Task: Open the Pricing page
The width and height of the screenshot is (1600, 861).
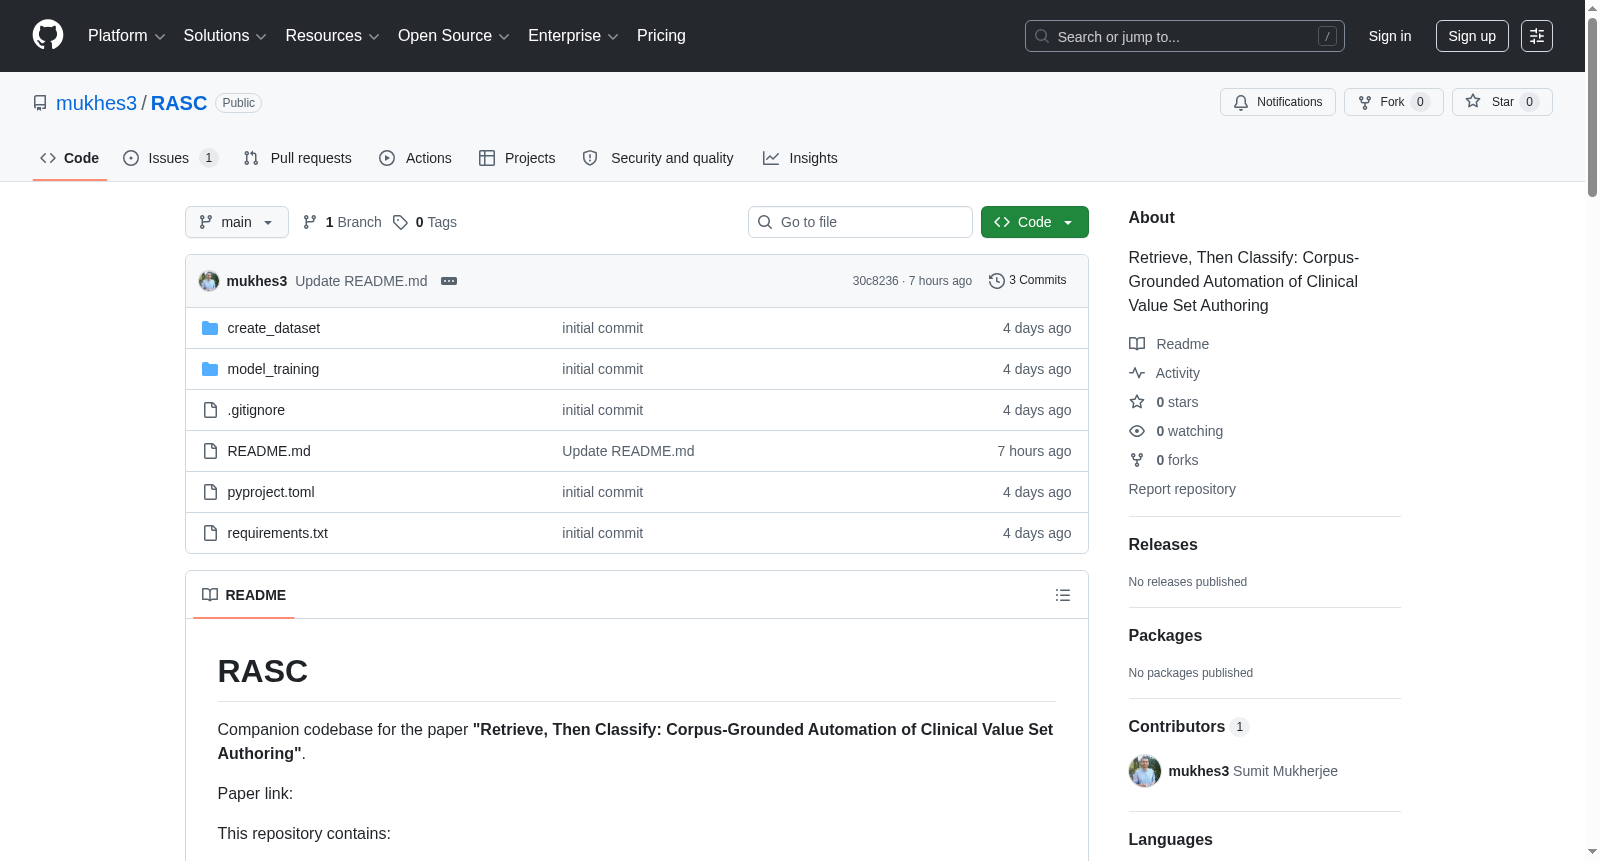Action: (661, 36)
